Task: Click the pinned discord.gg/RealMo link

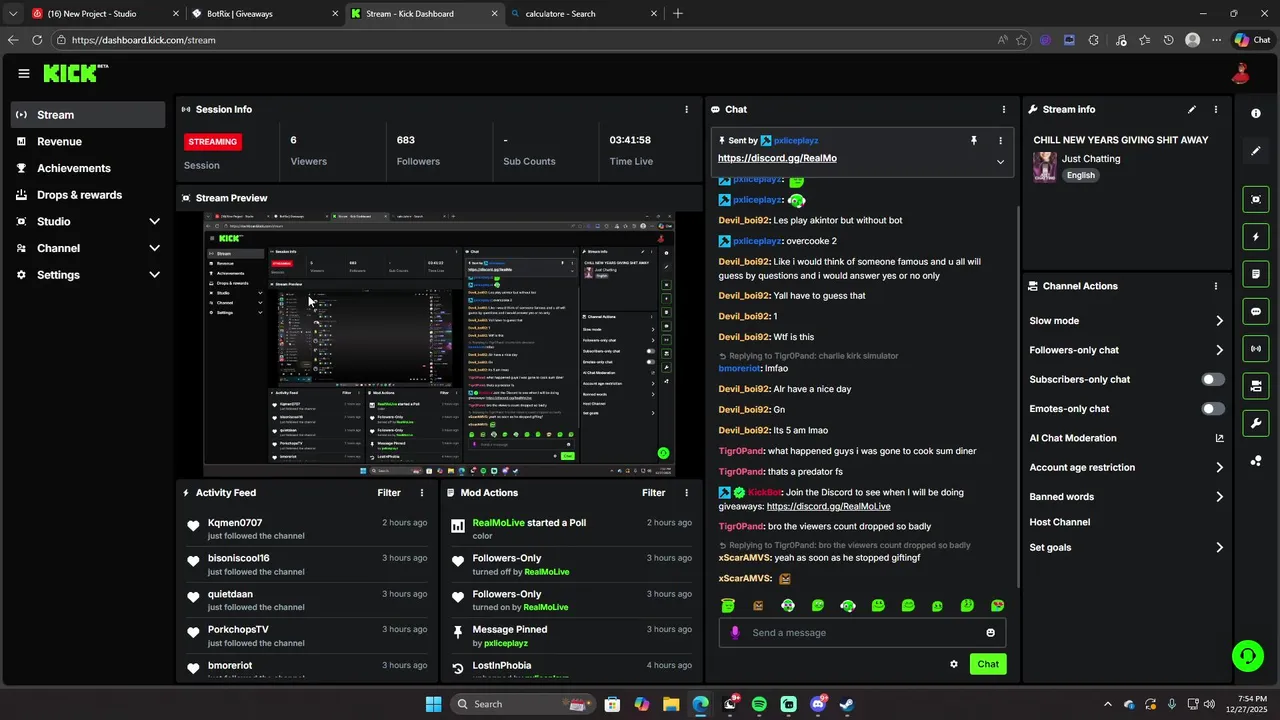Action: tap(777, 158)
